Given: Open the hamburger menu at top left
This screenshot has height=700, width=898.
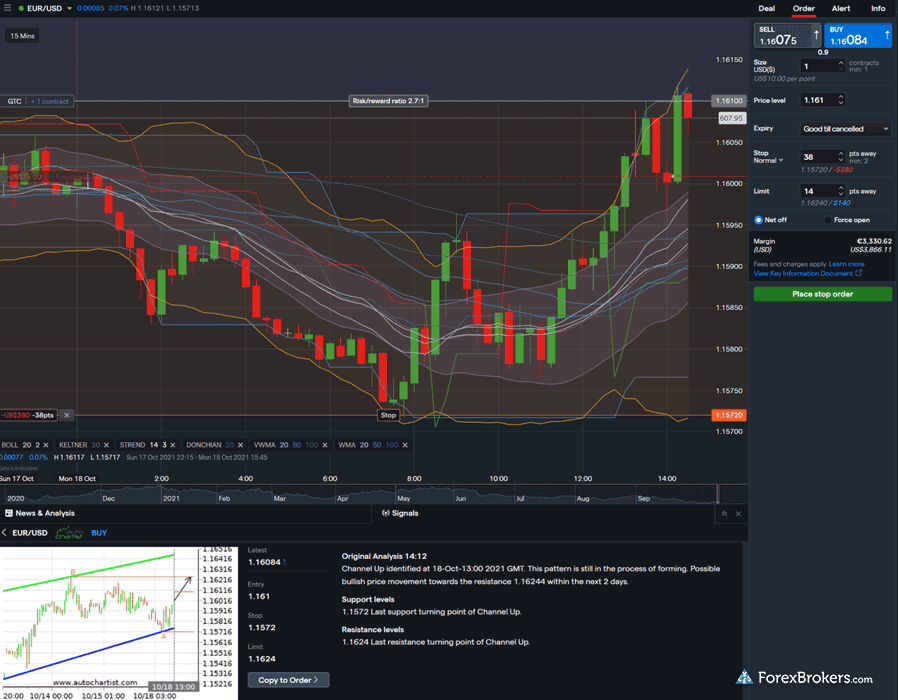Looking at the screenshot, I should click(x=8, y=8).
